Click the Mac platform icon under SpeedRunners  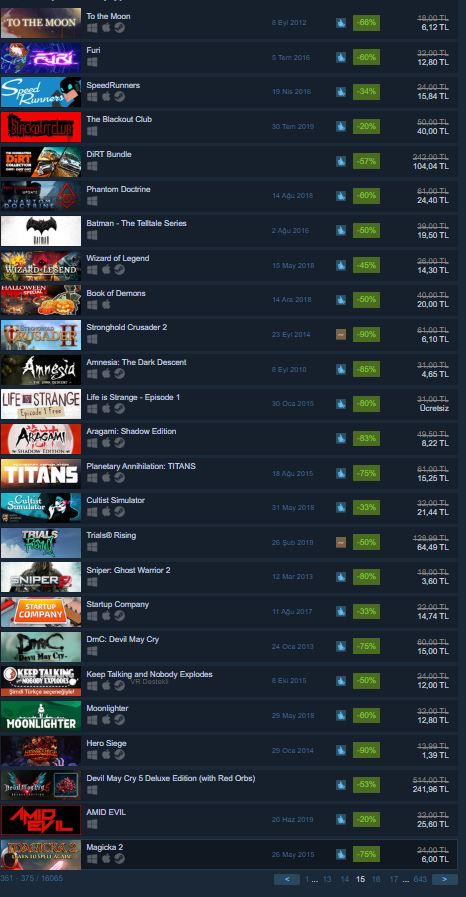tap(106, 97)
